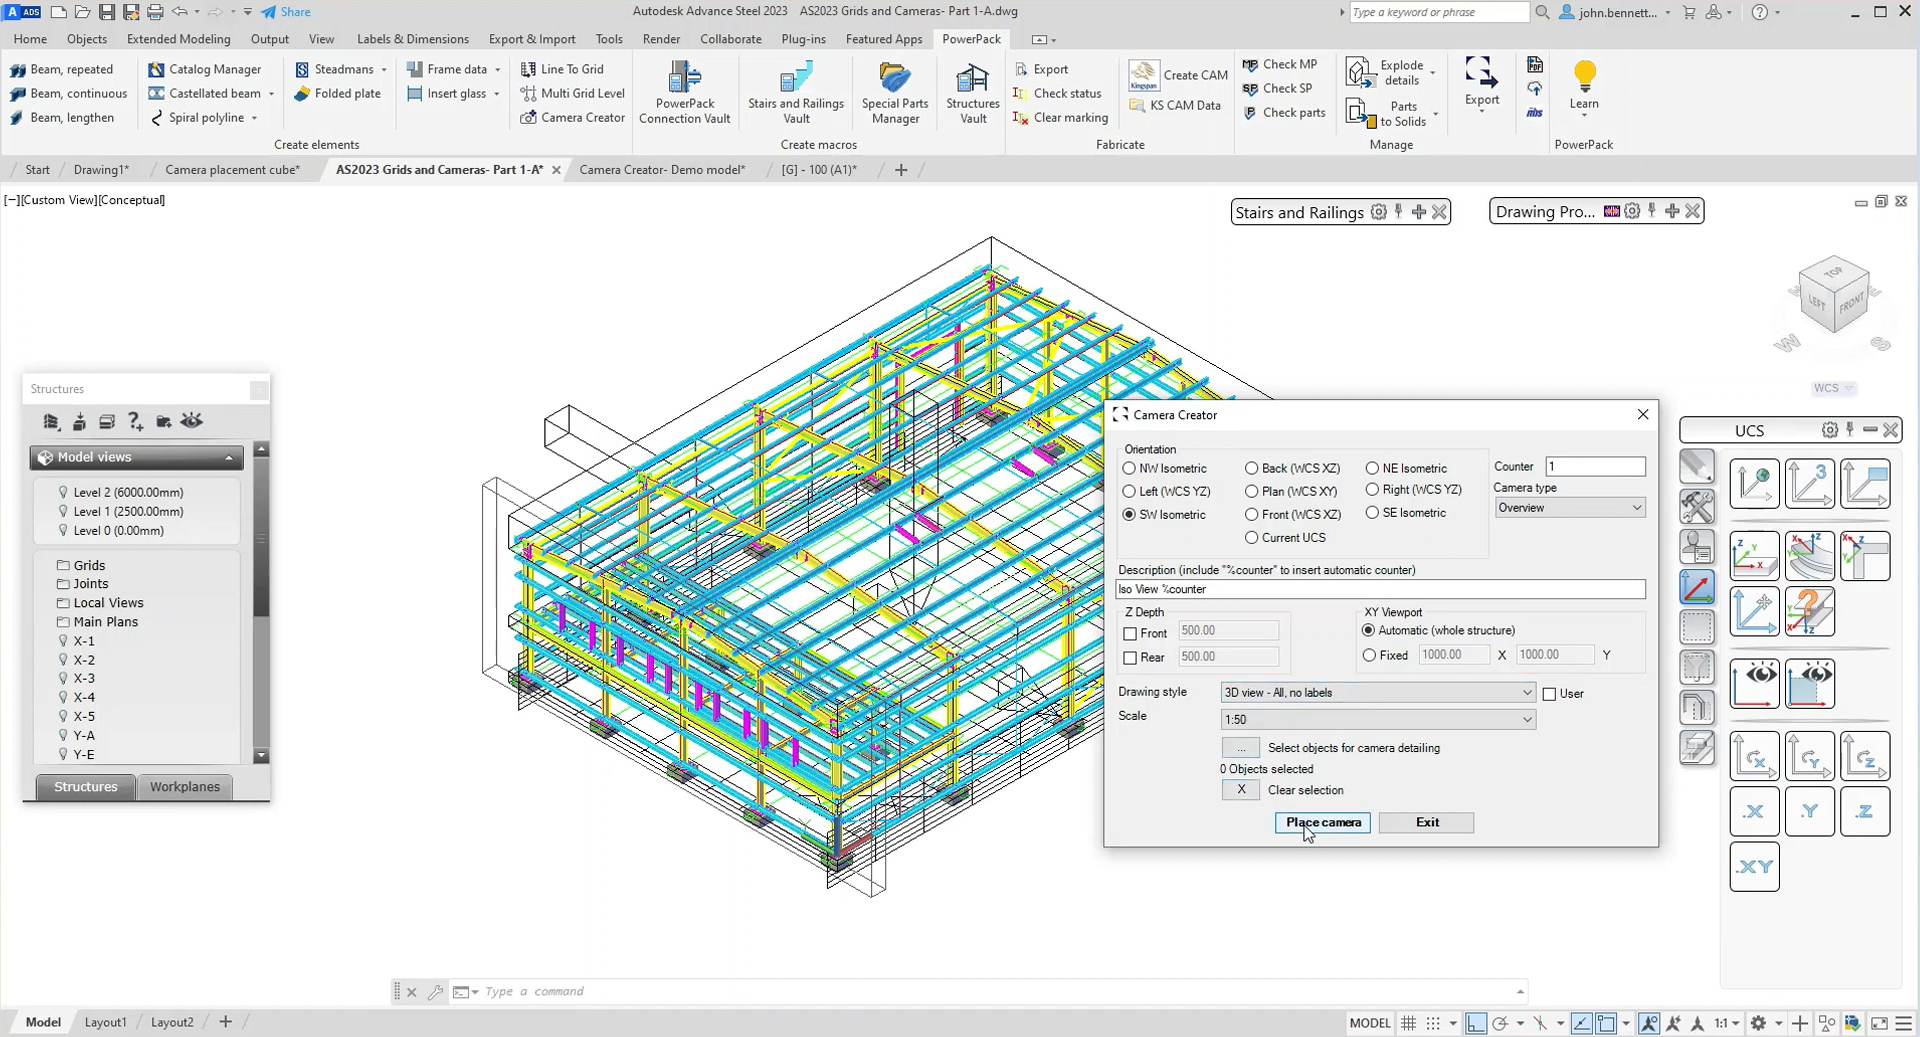Open the Special Parts Manager
The height and width of the screenshot is (1037, 1920).
click(895, 92)
